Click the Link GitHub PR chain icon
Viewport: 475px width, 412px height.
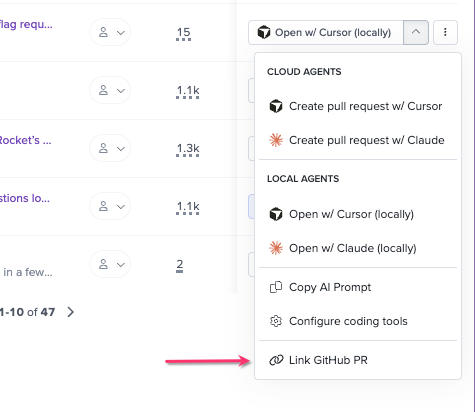point(276,360)
